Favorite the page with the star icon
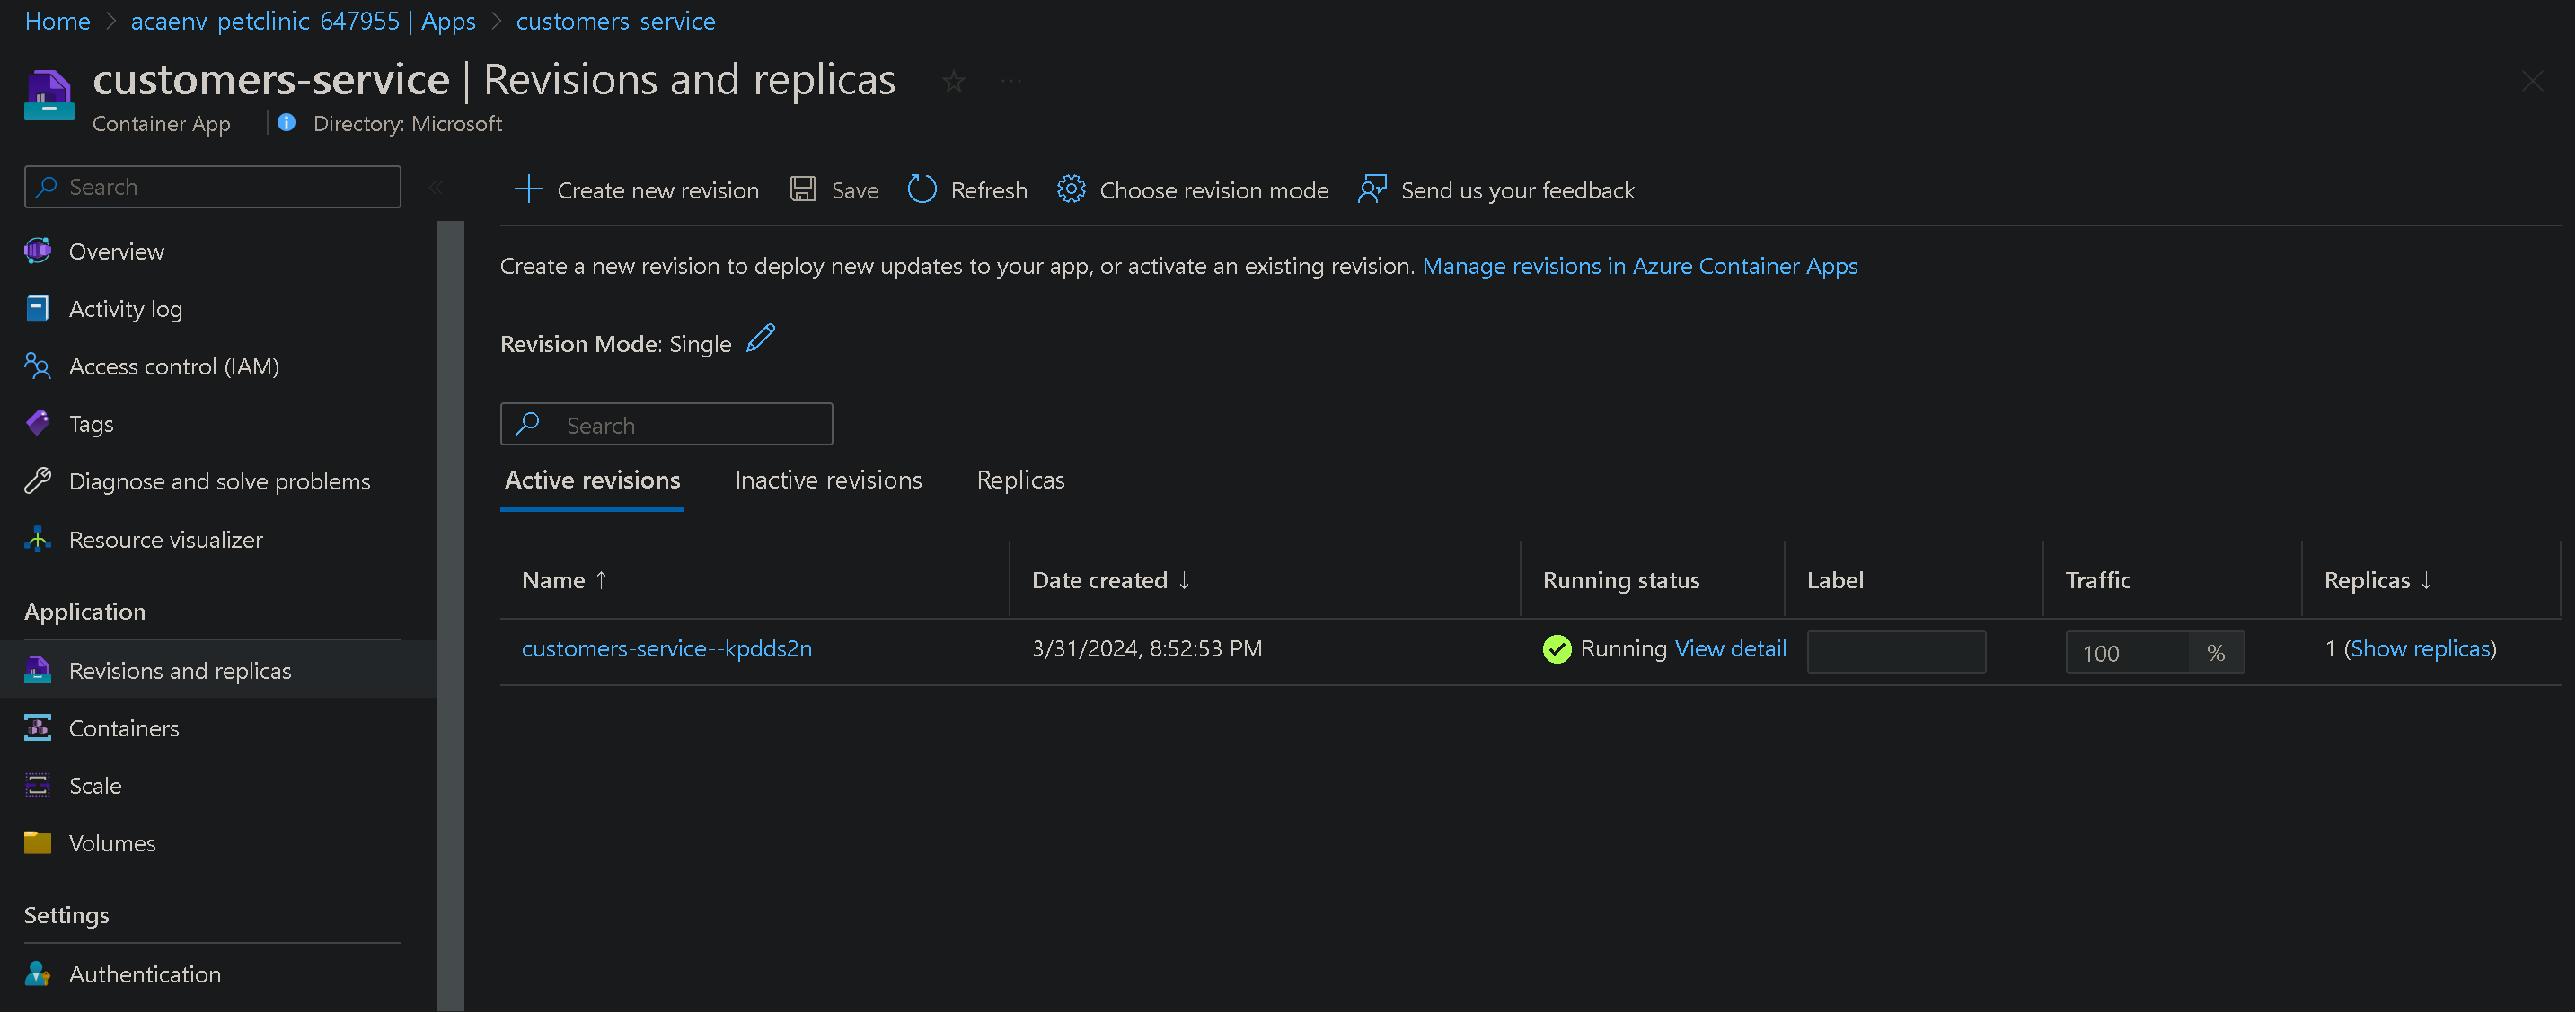 pos(954,81)
